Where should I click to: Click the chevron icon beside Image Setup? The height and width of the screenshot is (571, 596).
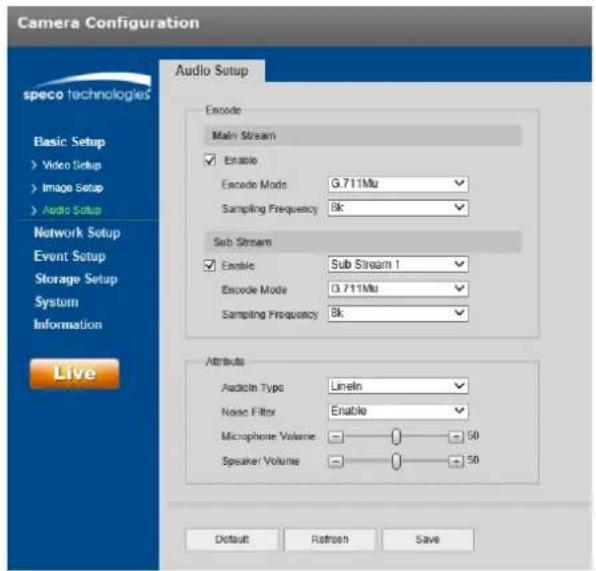click(34, 188)
